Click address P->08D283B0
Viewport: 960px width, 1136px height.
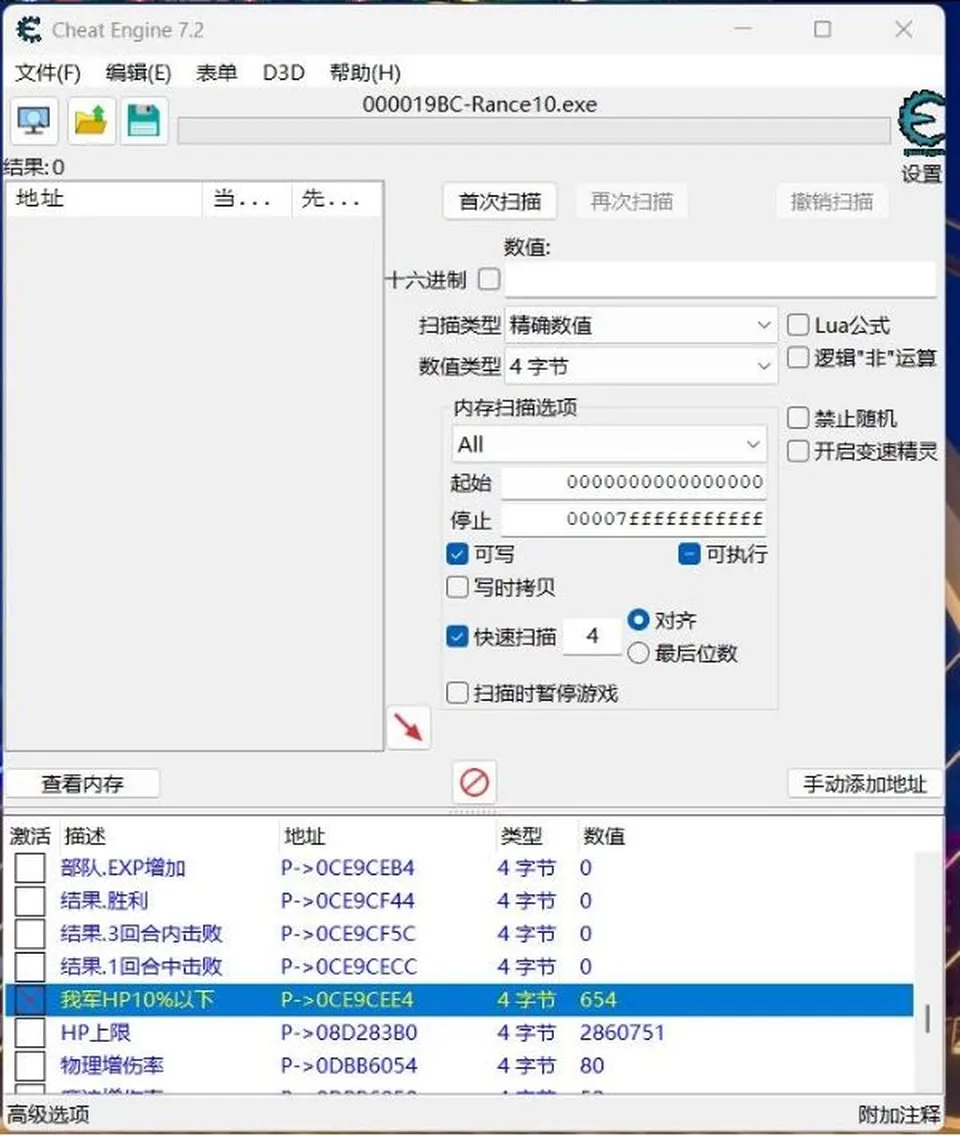point(348,1032)
